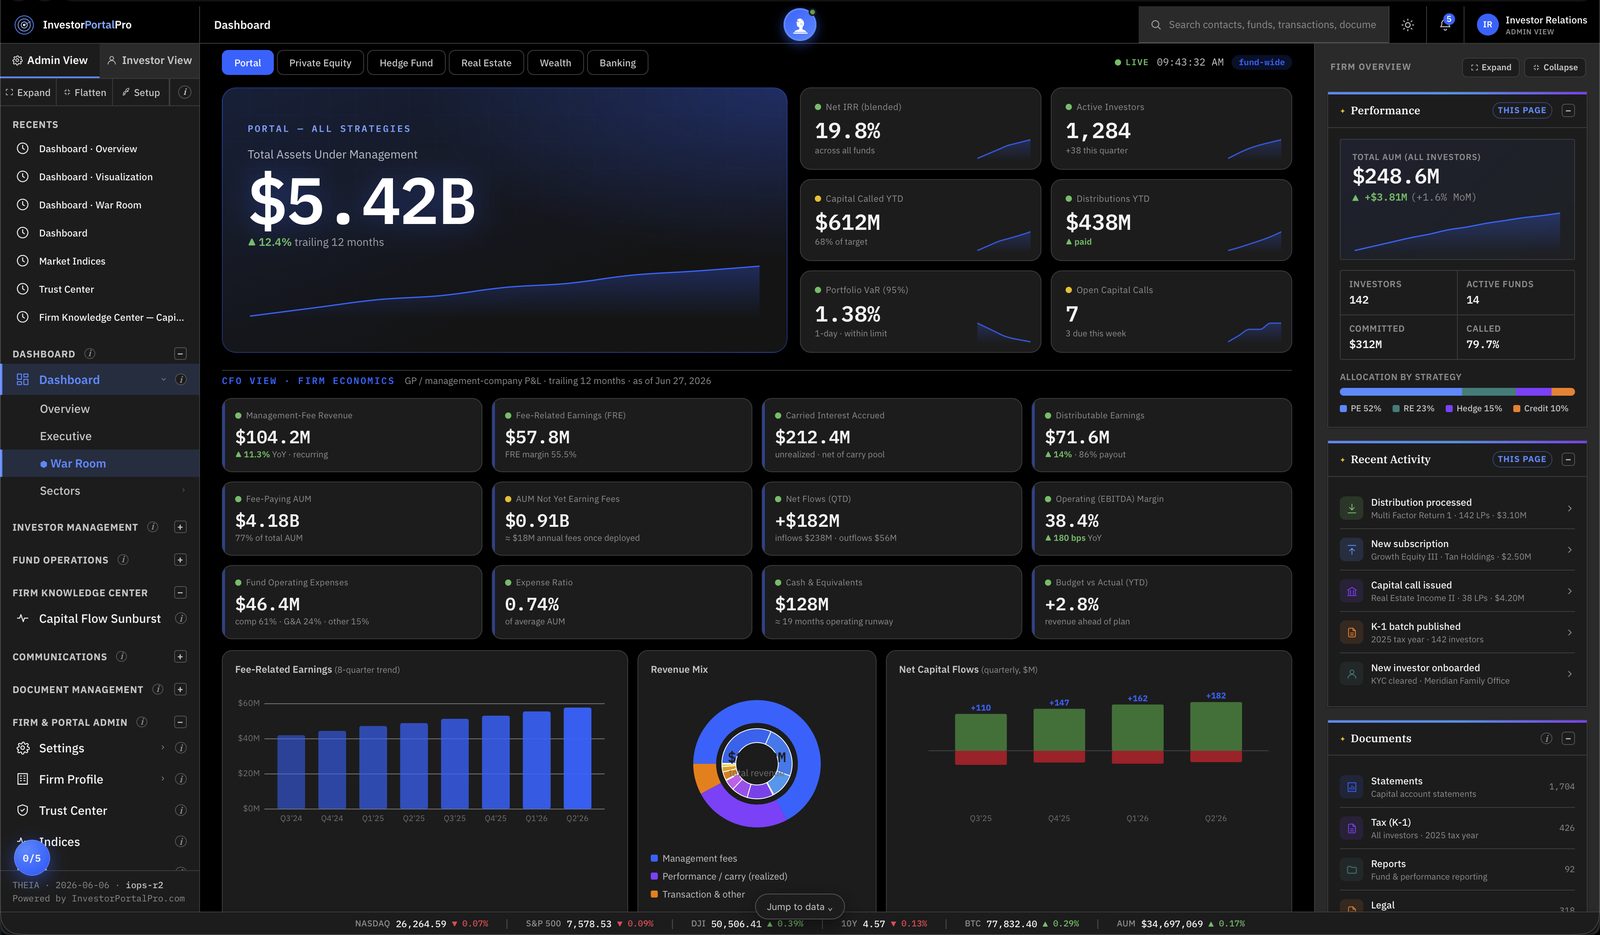Click the clock icon beside Market Indices
The image size is (1600, 935).
pyautogui.click(x=23, y=261)
